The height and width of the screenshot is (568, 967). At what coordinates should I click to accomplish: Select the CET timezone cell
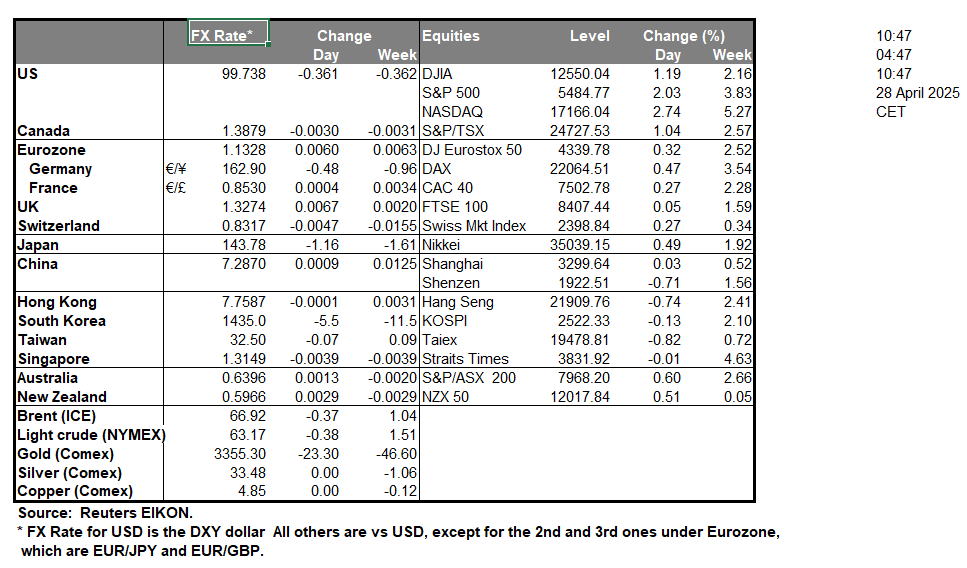point(890,112)
